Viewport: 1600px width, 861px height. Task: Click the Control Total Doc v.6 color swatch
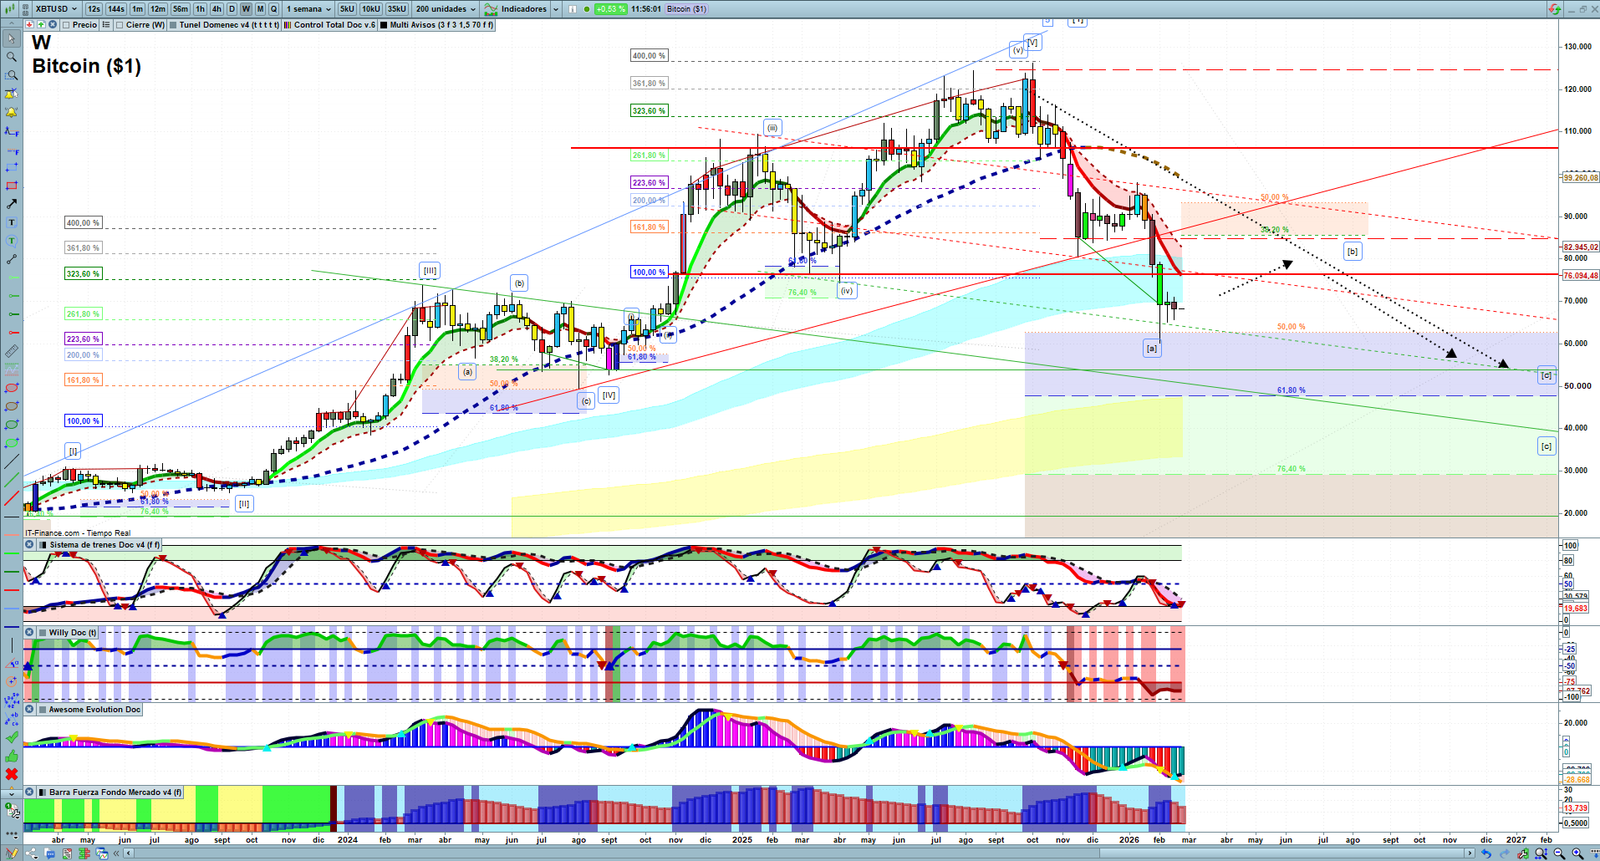288,25
